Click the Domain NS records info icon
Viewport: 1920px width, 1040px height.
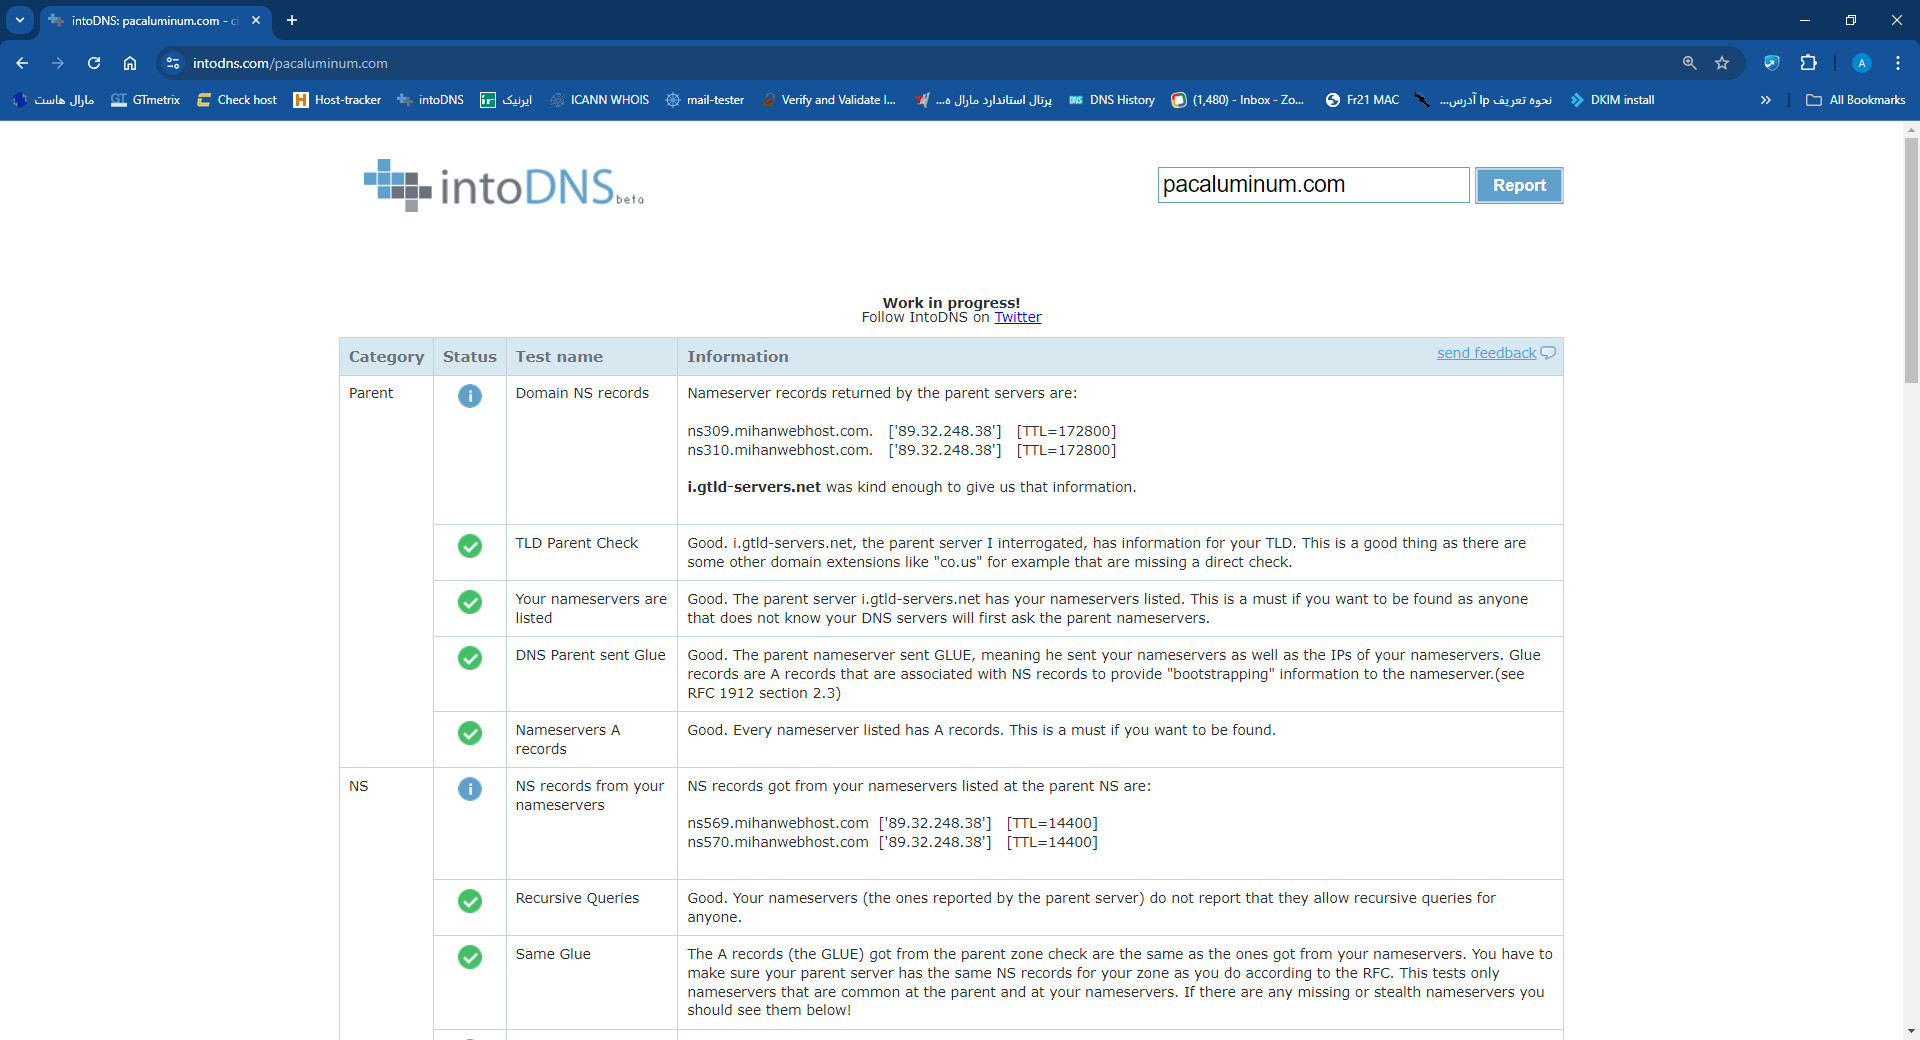pos(470,396)
